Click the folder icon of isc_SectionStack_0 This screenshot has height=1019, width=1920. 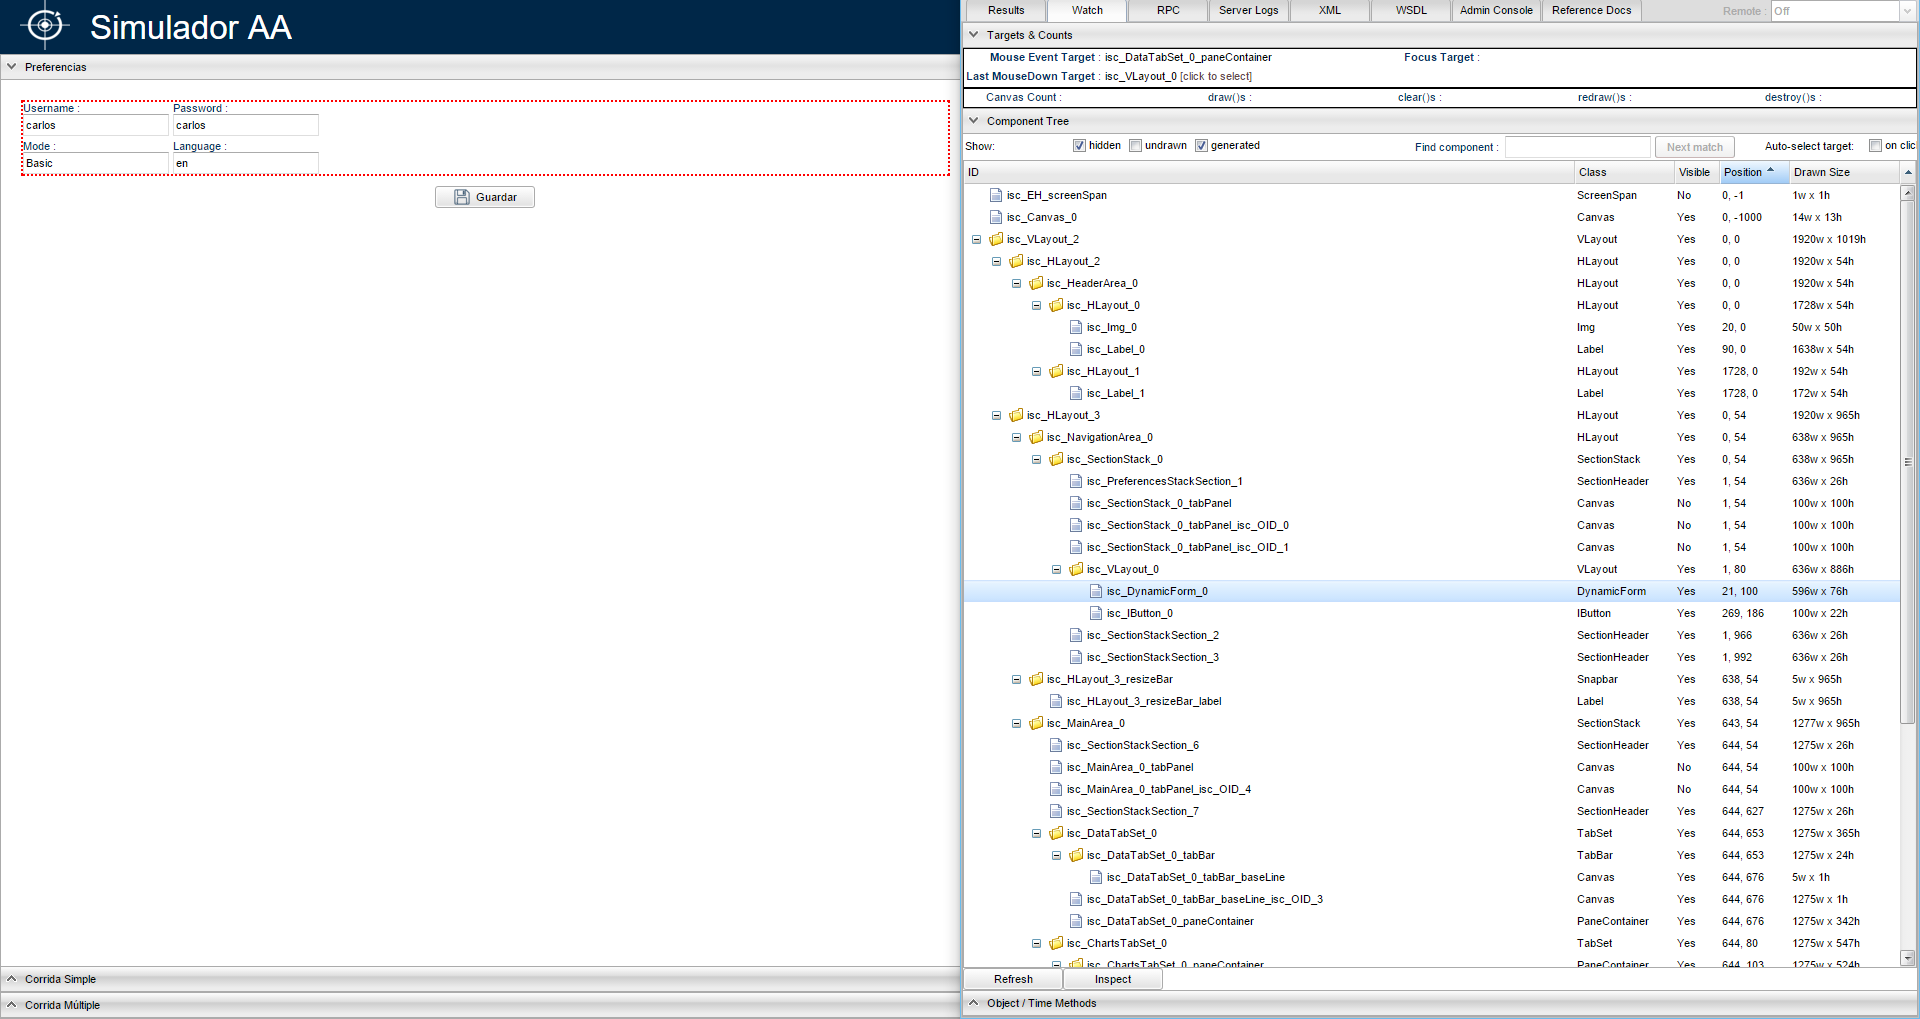pyautogui.click(x=1056, y=459)
